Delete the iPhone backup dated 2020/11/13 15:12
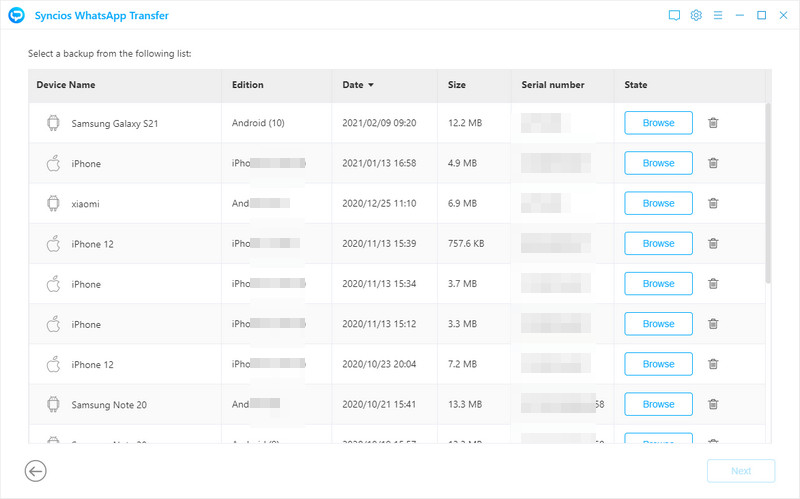The height and width of the screenshot is (499, 800). point(713,324)
